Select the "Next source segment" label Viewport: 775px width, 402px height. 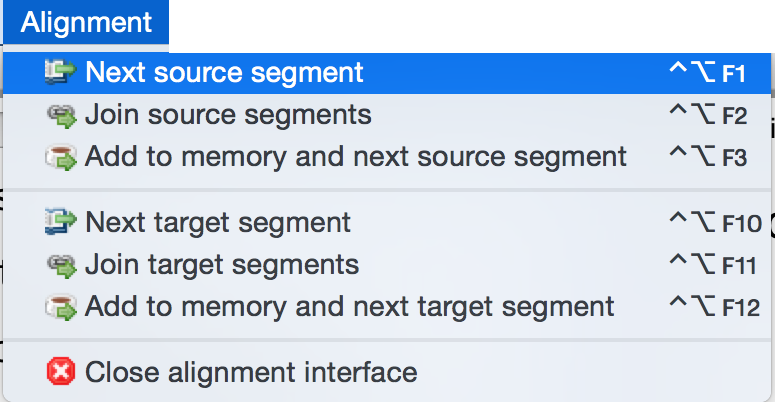click(x=224, y=73)
